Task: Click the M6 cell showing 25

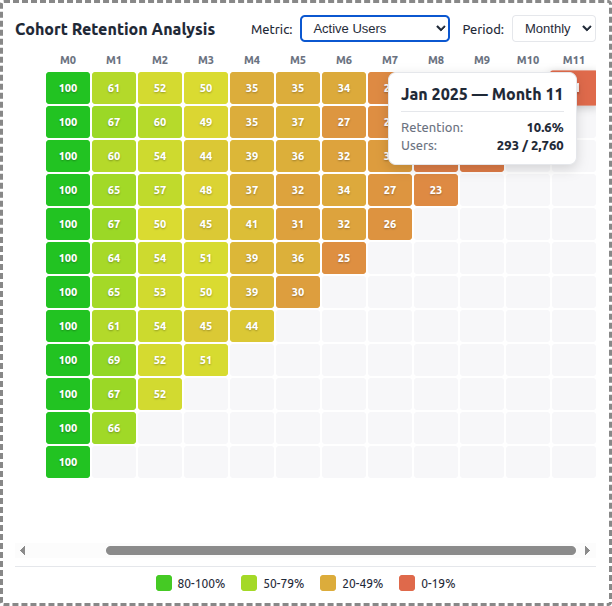Action: point(344,258)
